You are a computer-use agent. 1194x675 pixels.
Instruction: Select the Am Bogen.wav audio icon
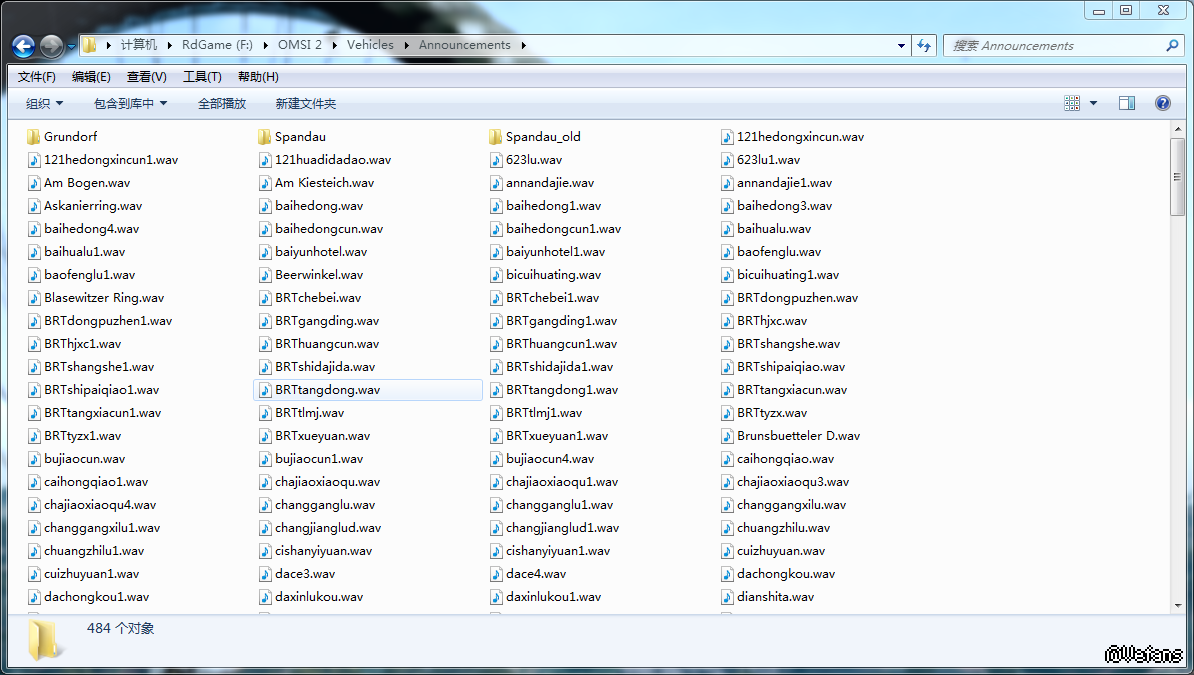click(34, 183)
